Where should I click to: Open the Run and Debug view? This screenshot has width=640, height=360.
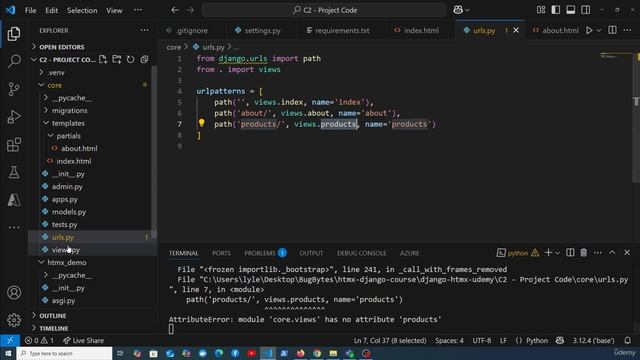14,117
